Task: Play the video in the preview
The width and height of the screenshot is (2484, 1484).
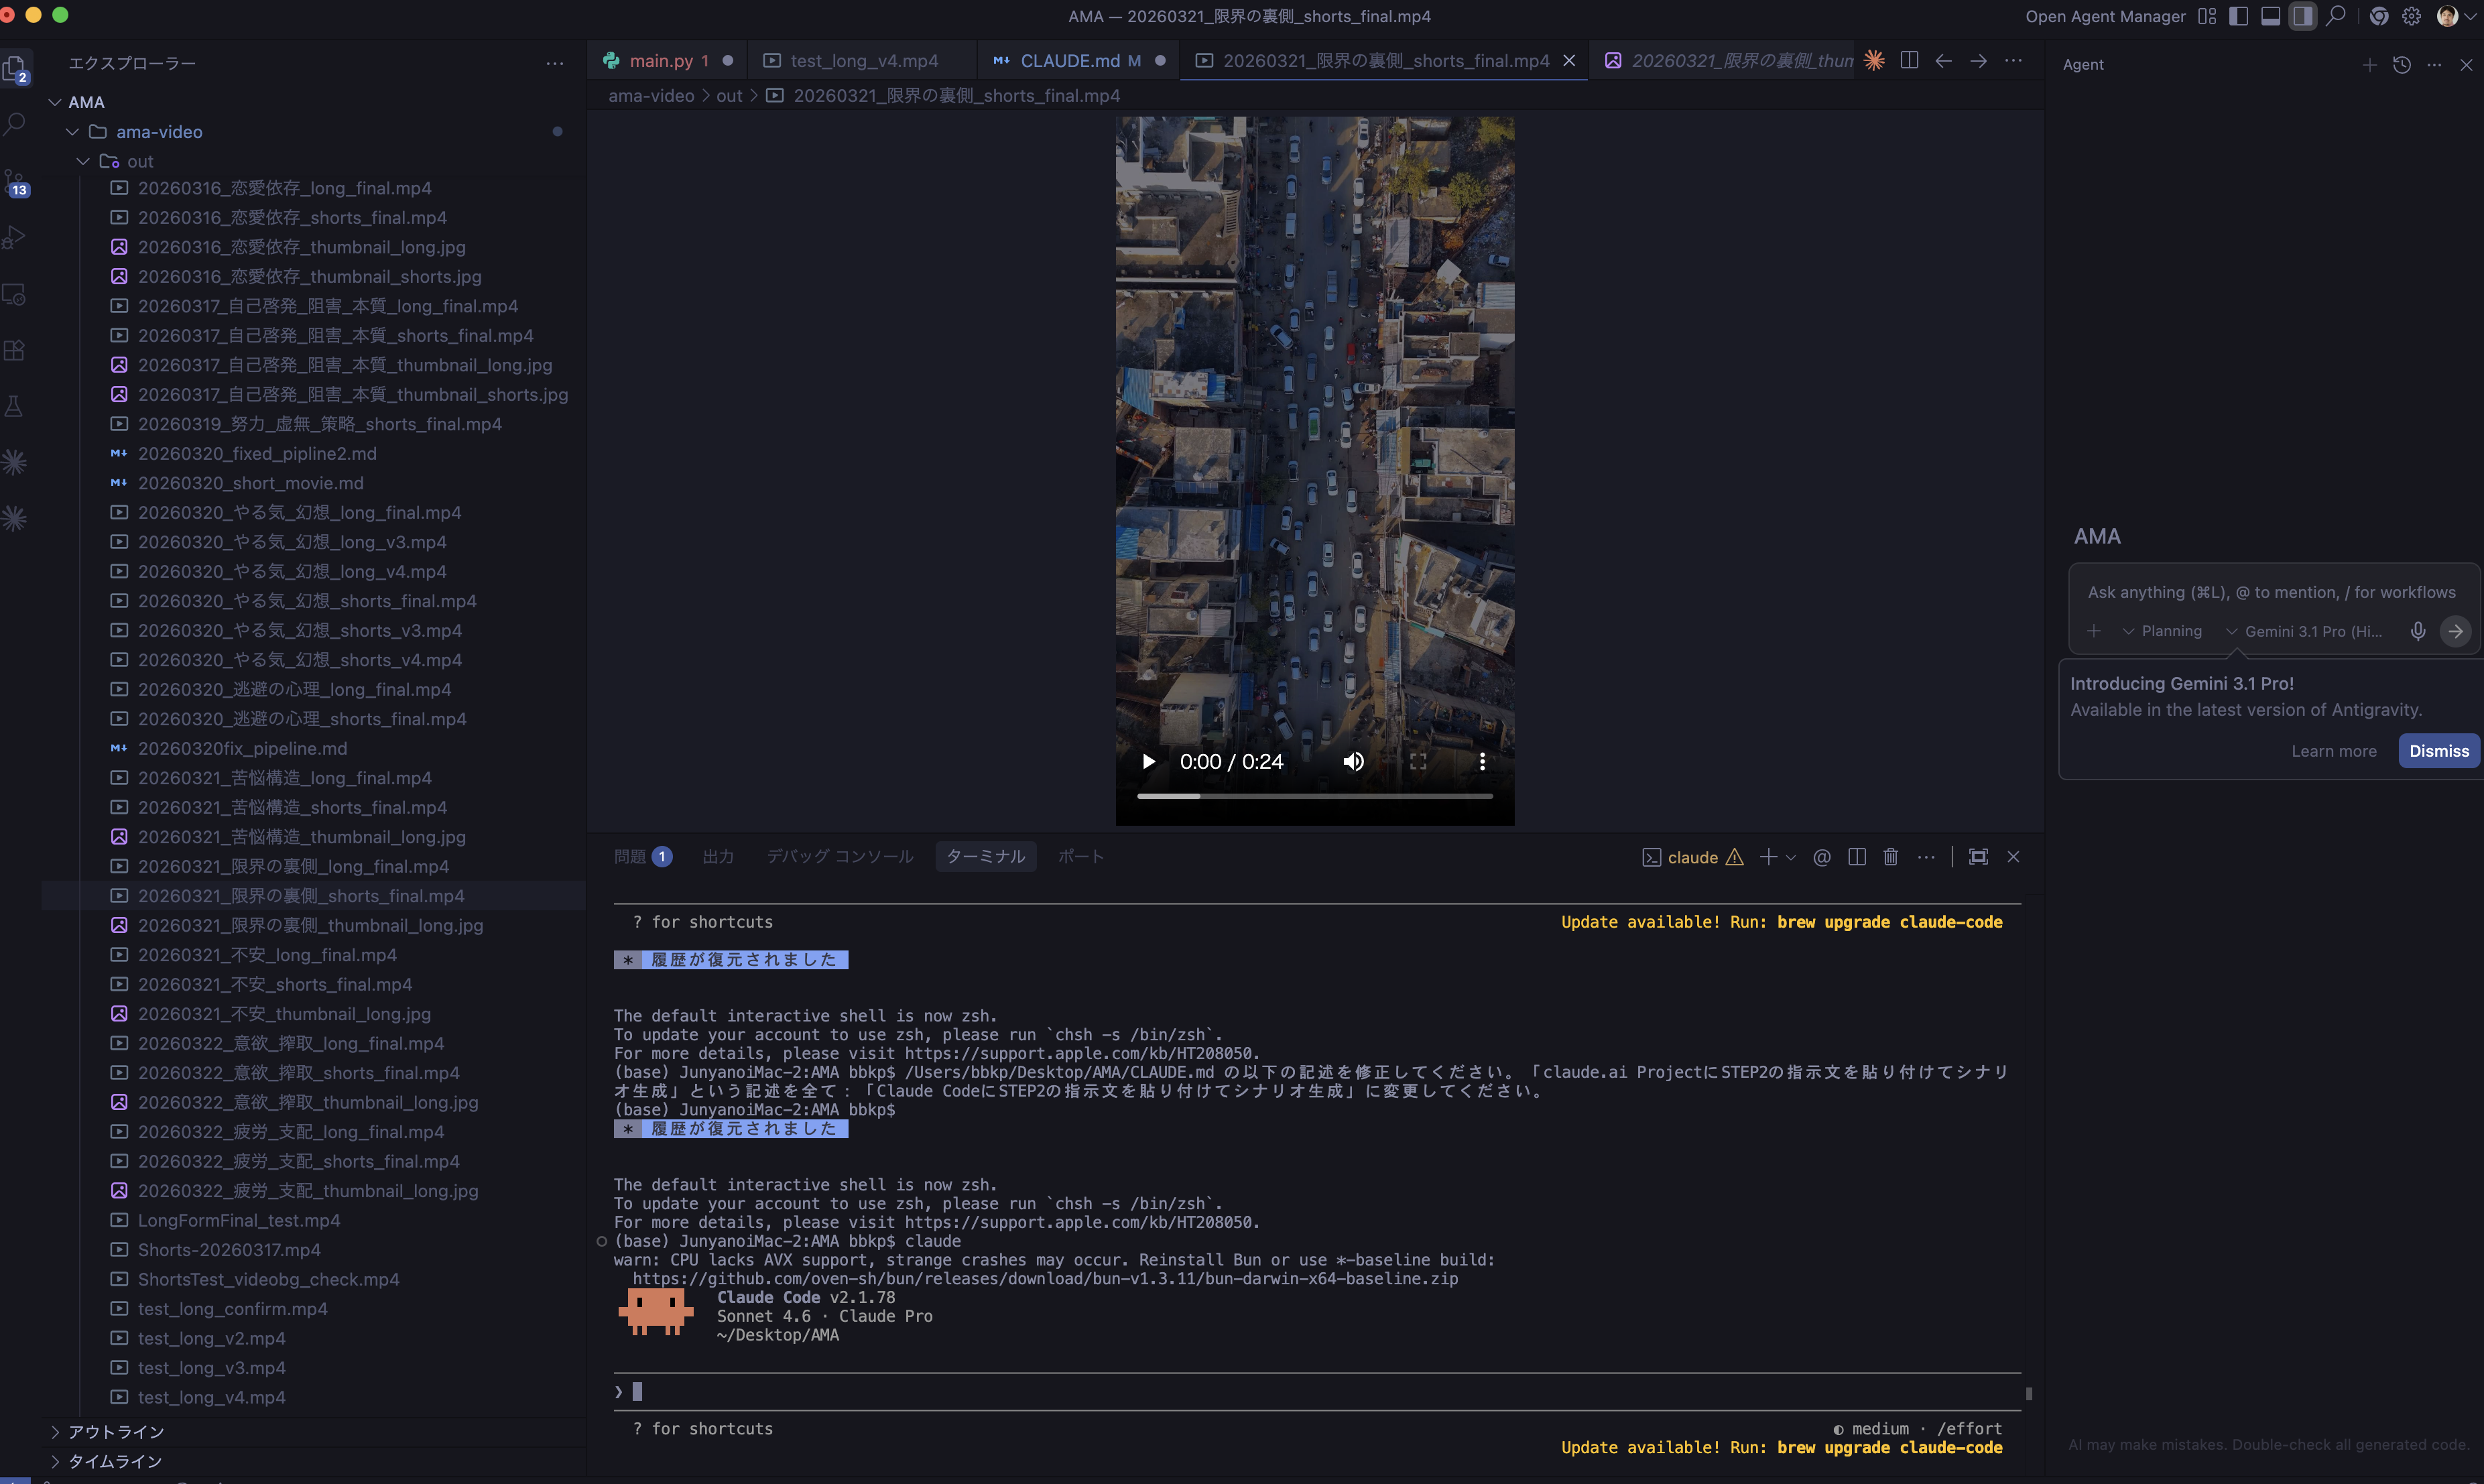Action: (x=1148, y=762)
